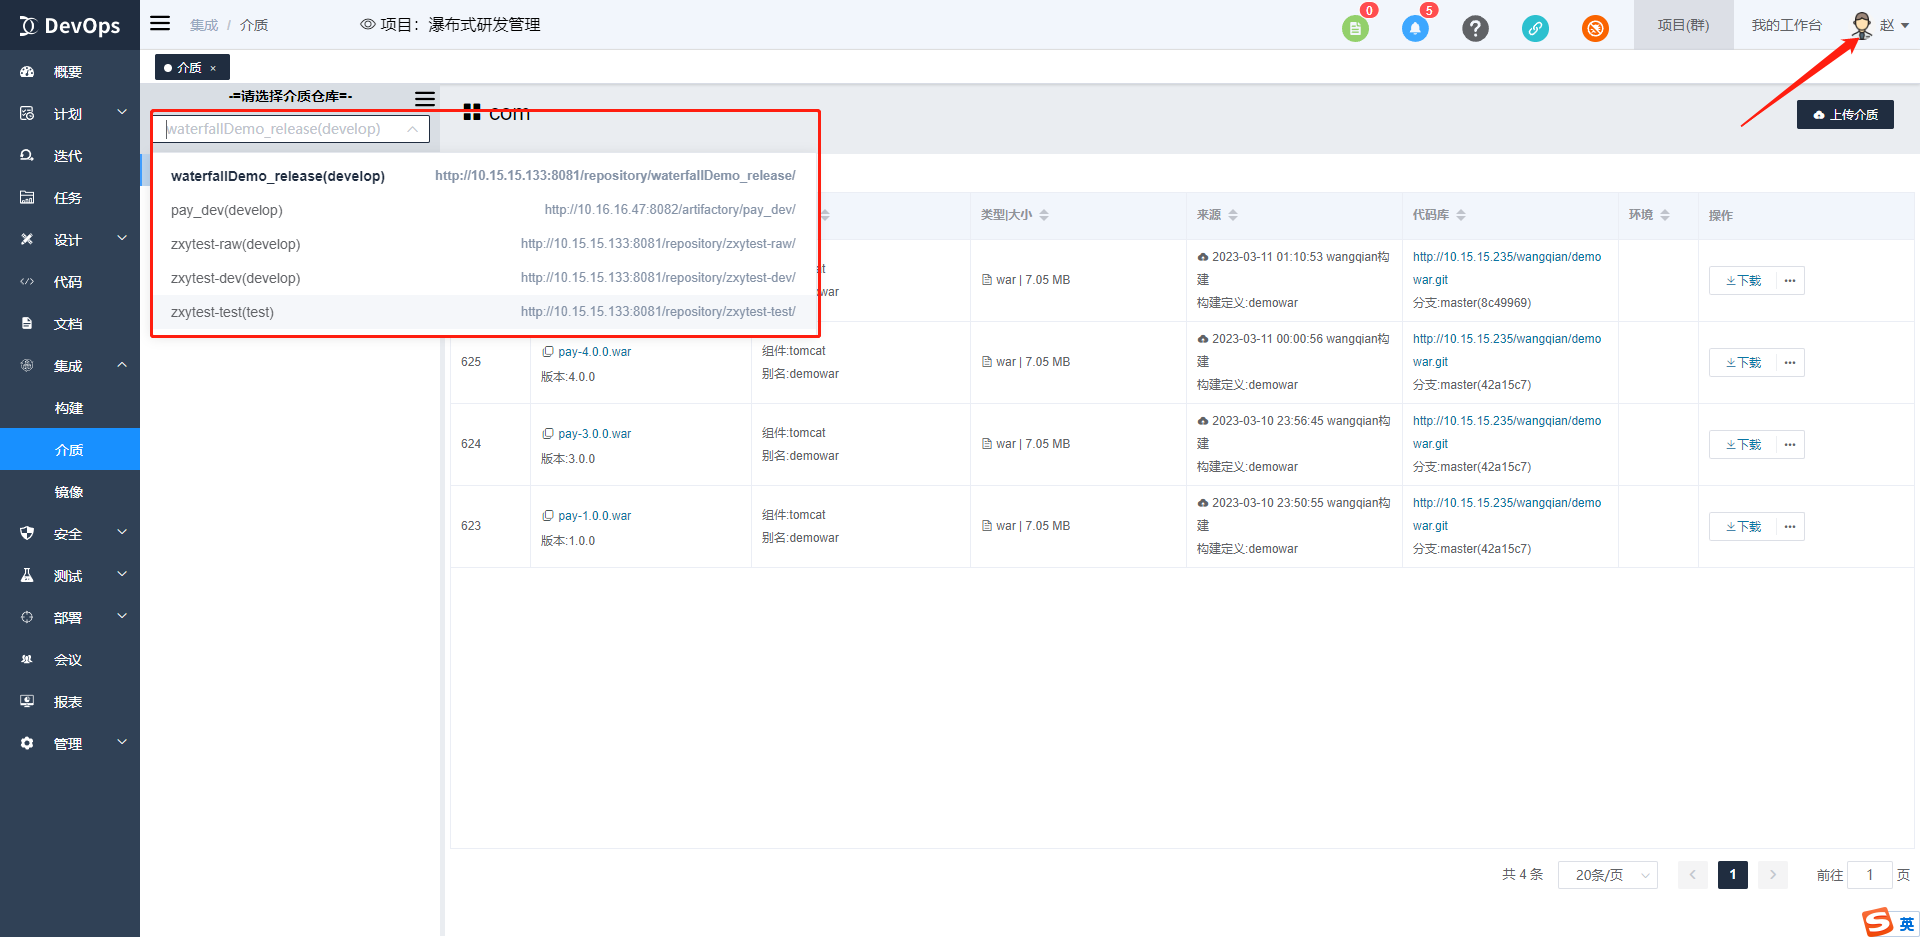Click the help question mark icon
Image resolution: width=1920 pixels, height=937 pixels.
(1475, 28)
